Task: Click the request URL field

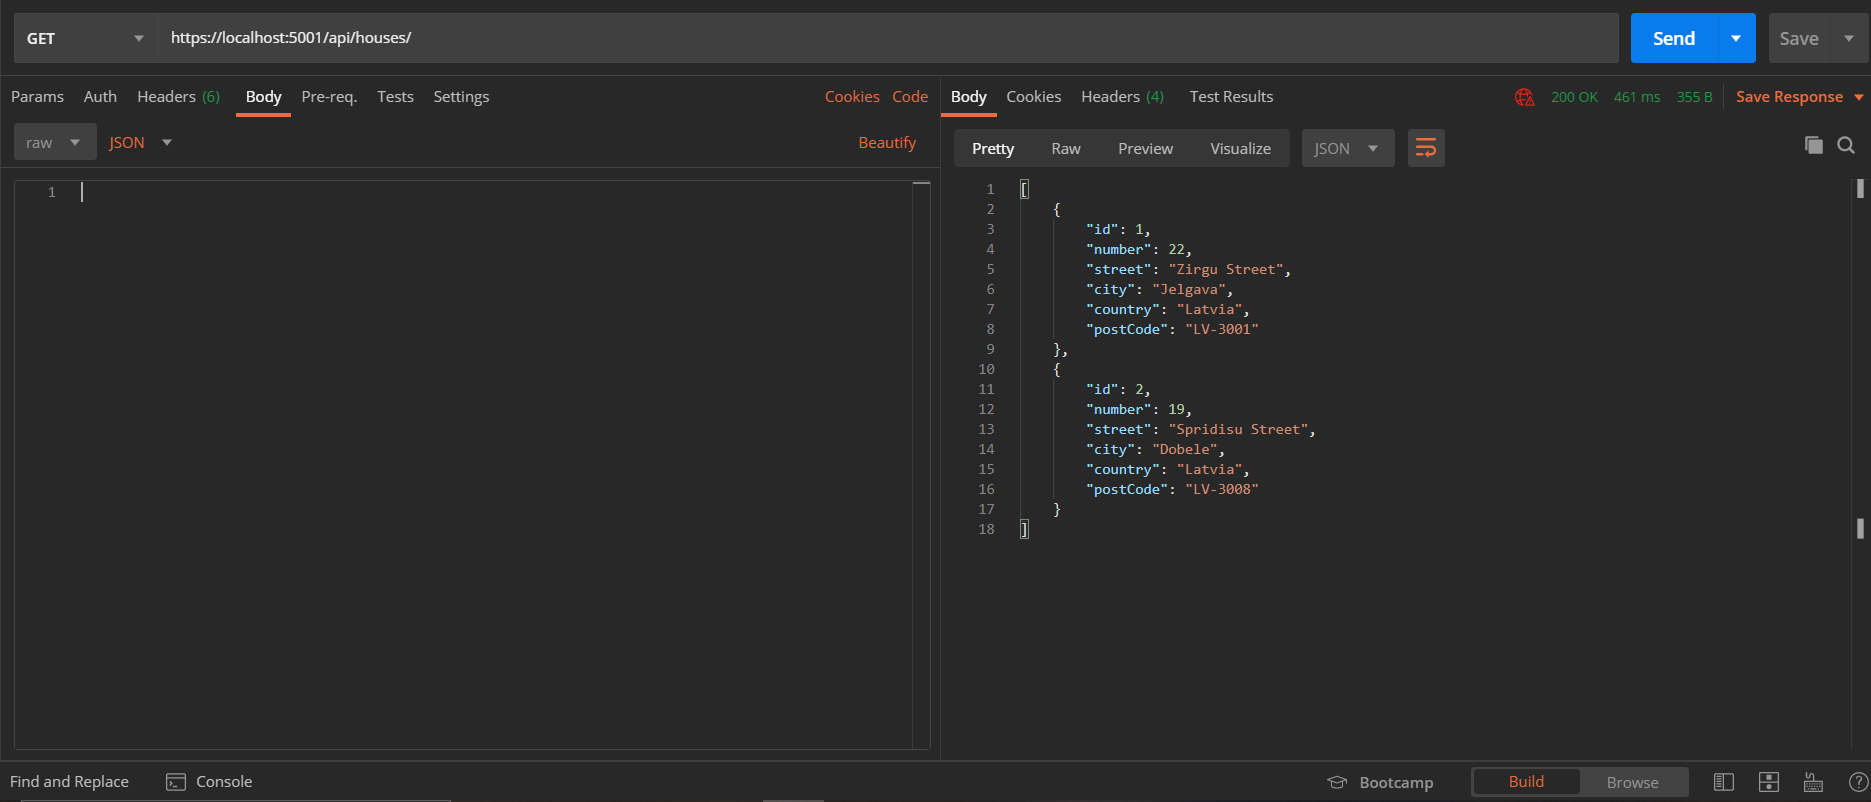Action: pos(887,38)
